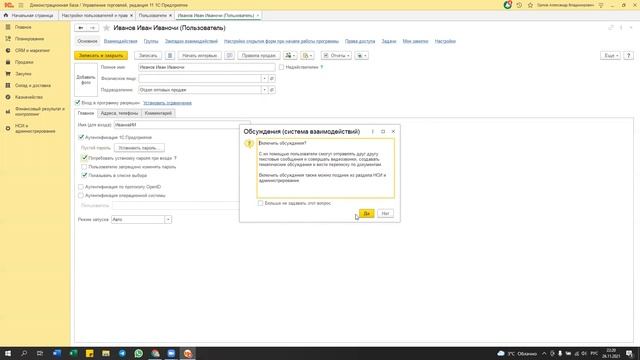Switch to 'Комментарий' tab
The image size is (640, 360).
pos(158,113)
